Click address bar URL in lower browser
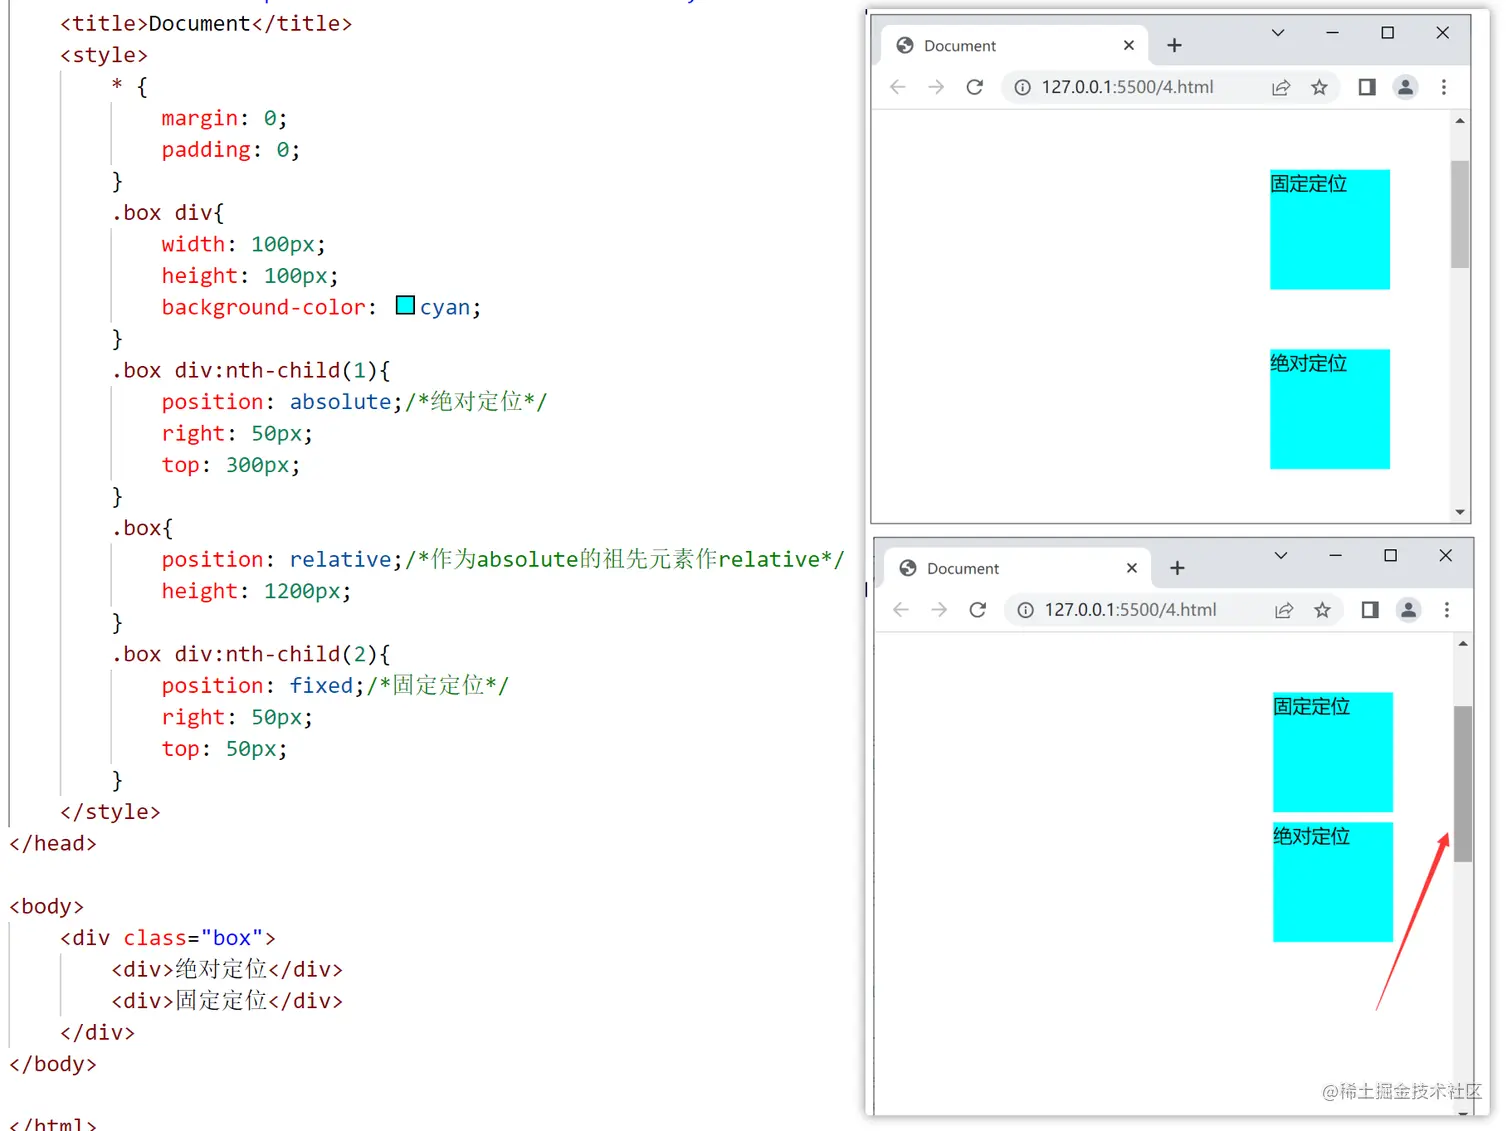 (x=1131, y=610)
